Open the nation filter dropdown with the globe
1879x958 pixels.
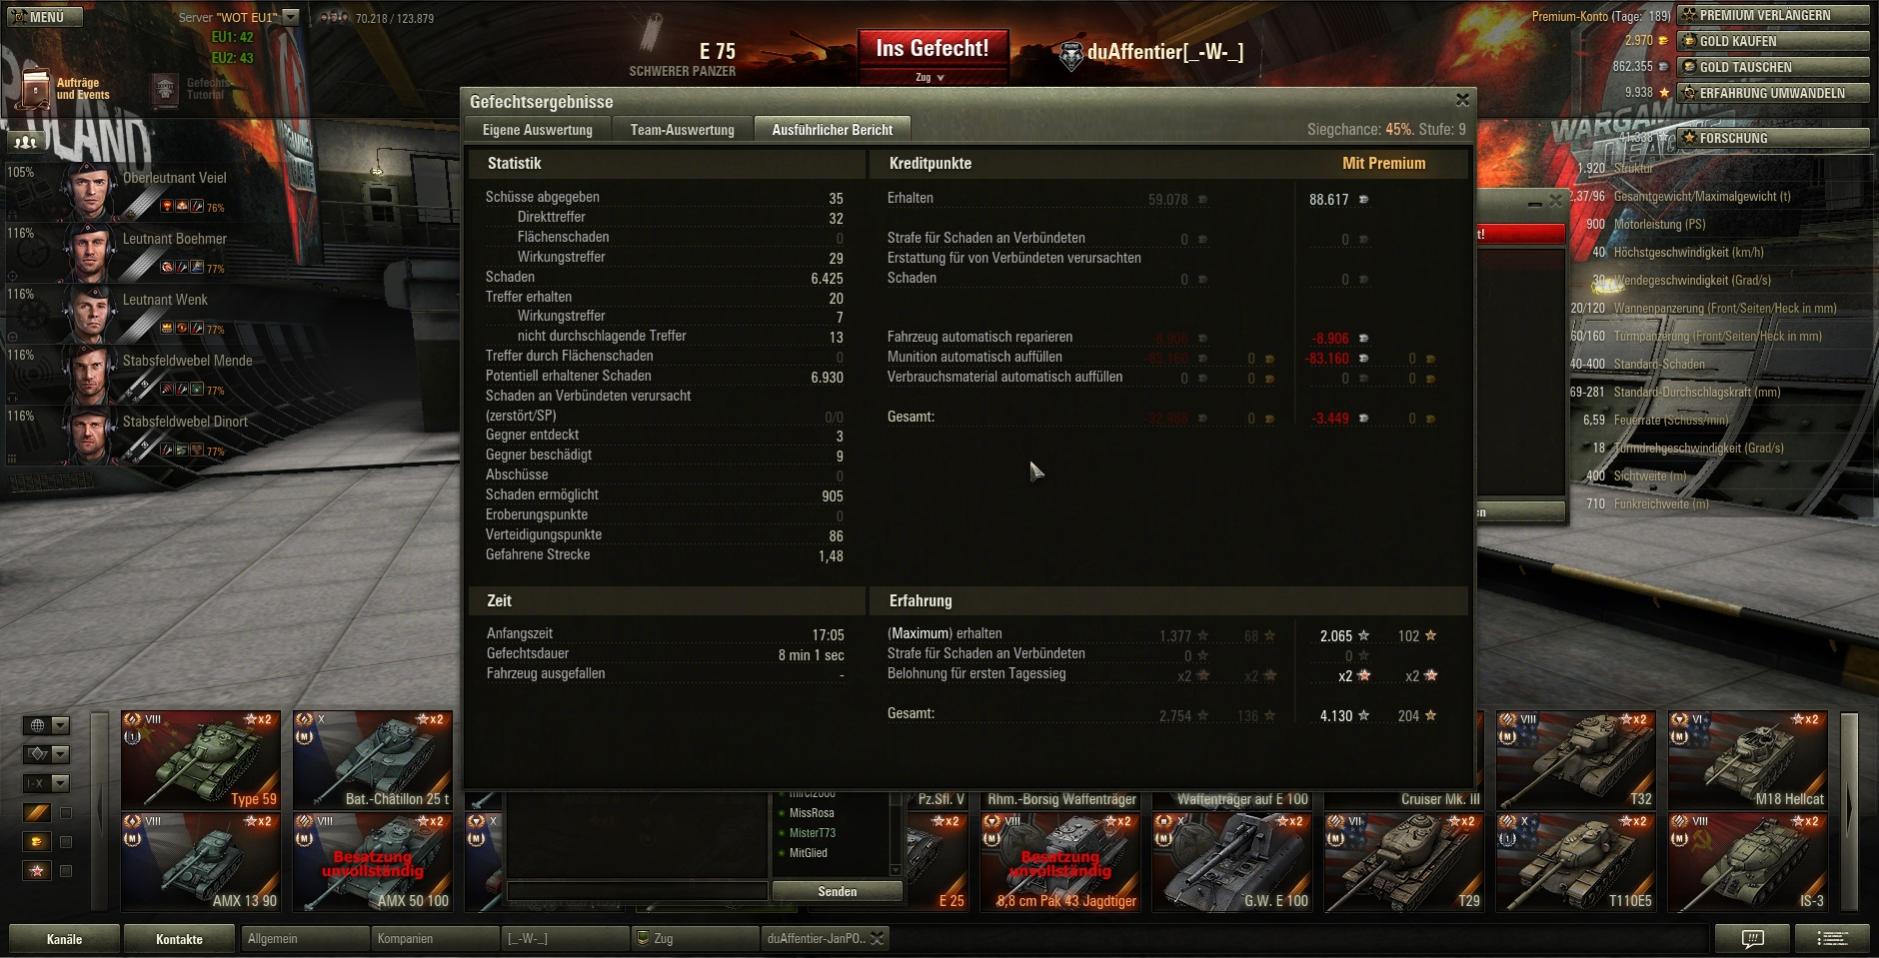pos(47,725)
